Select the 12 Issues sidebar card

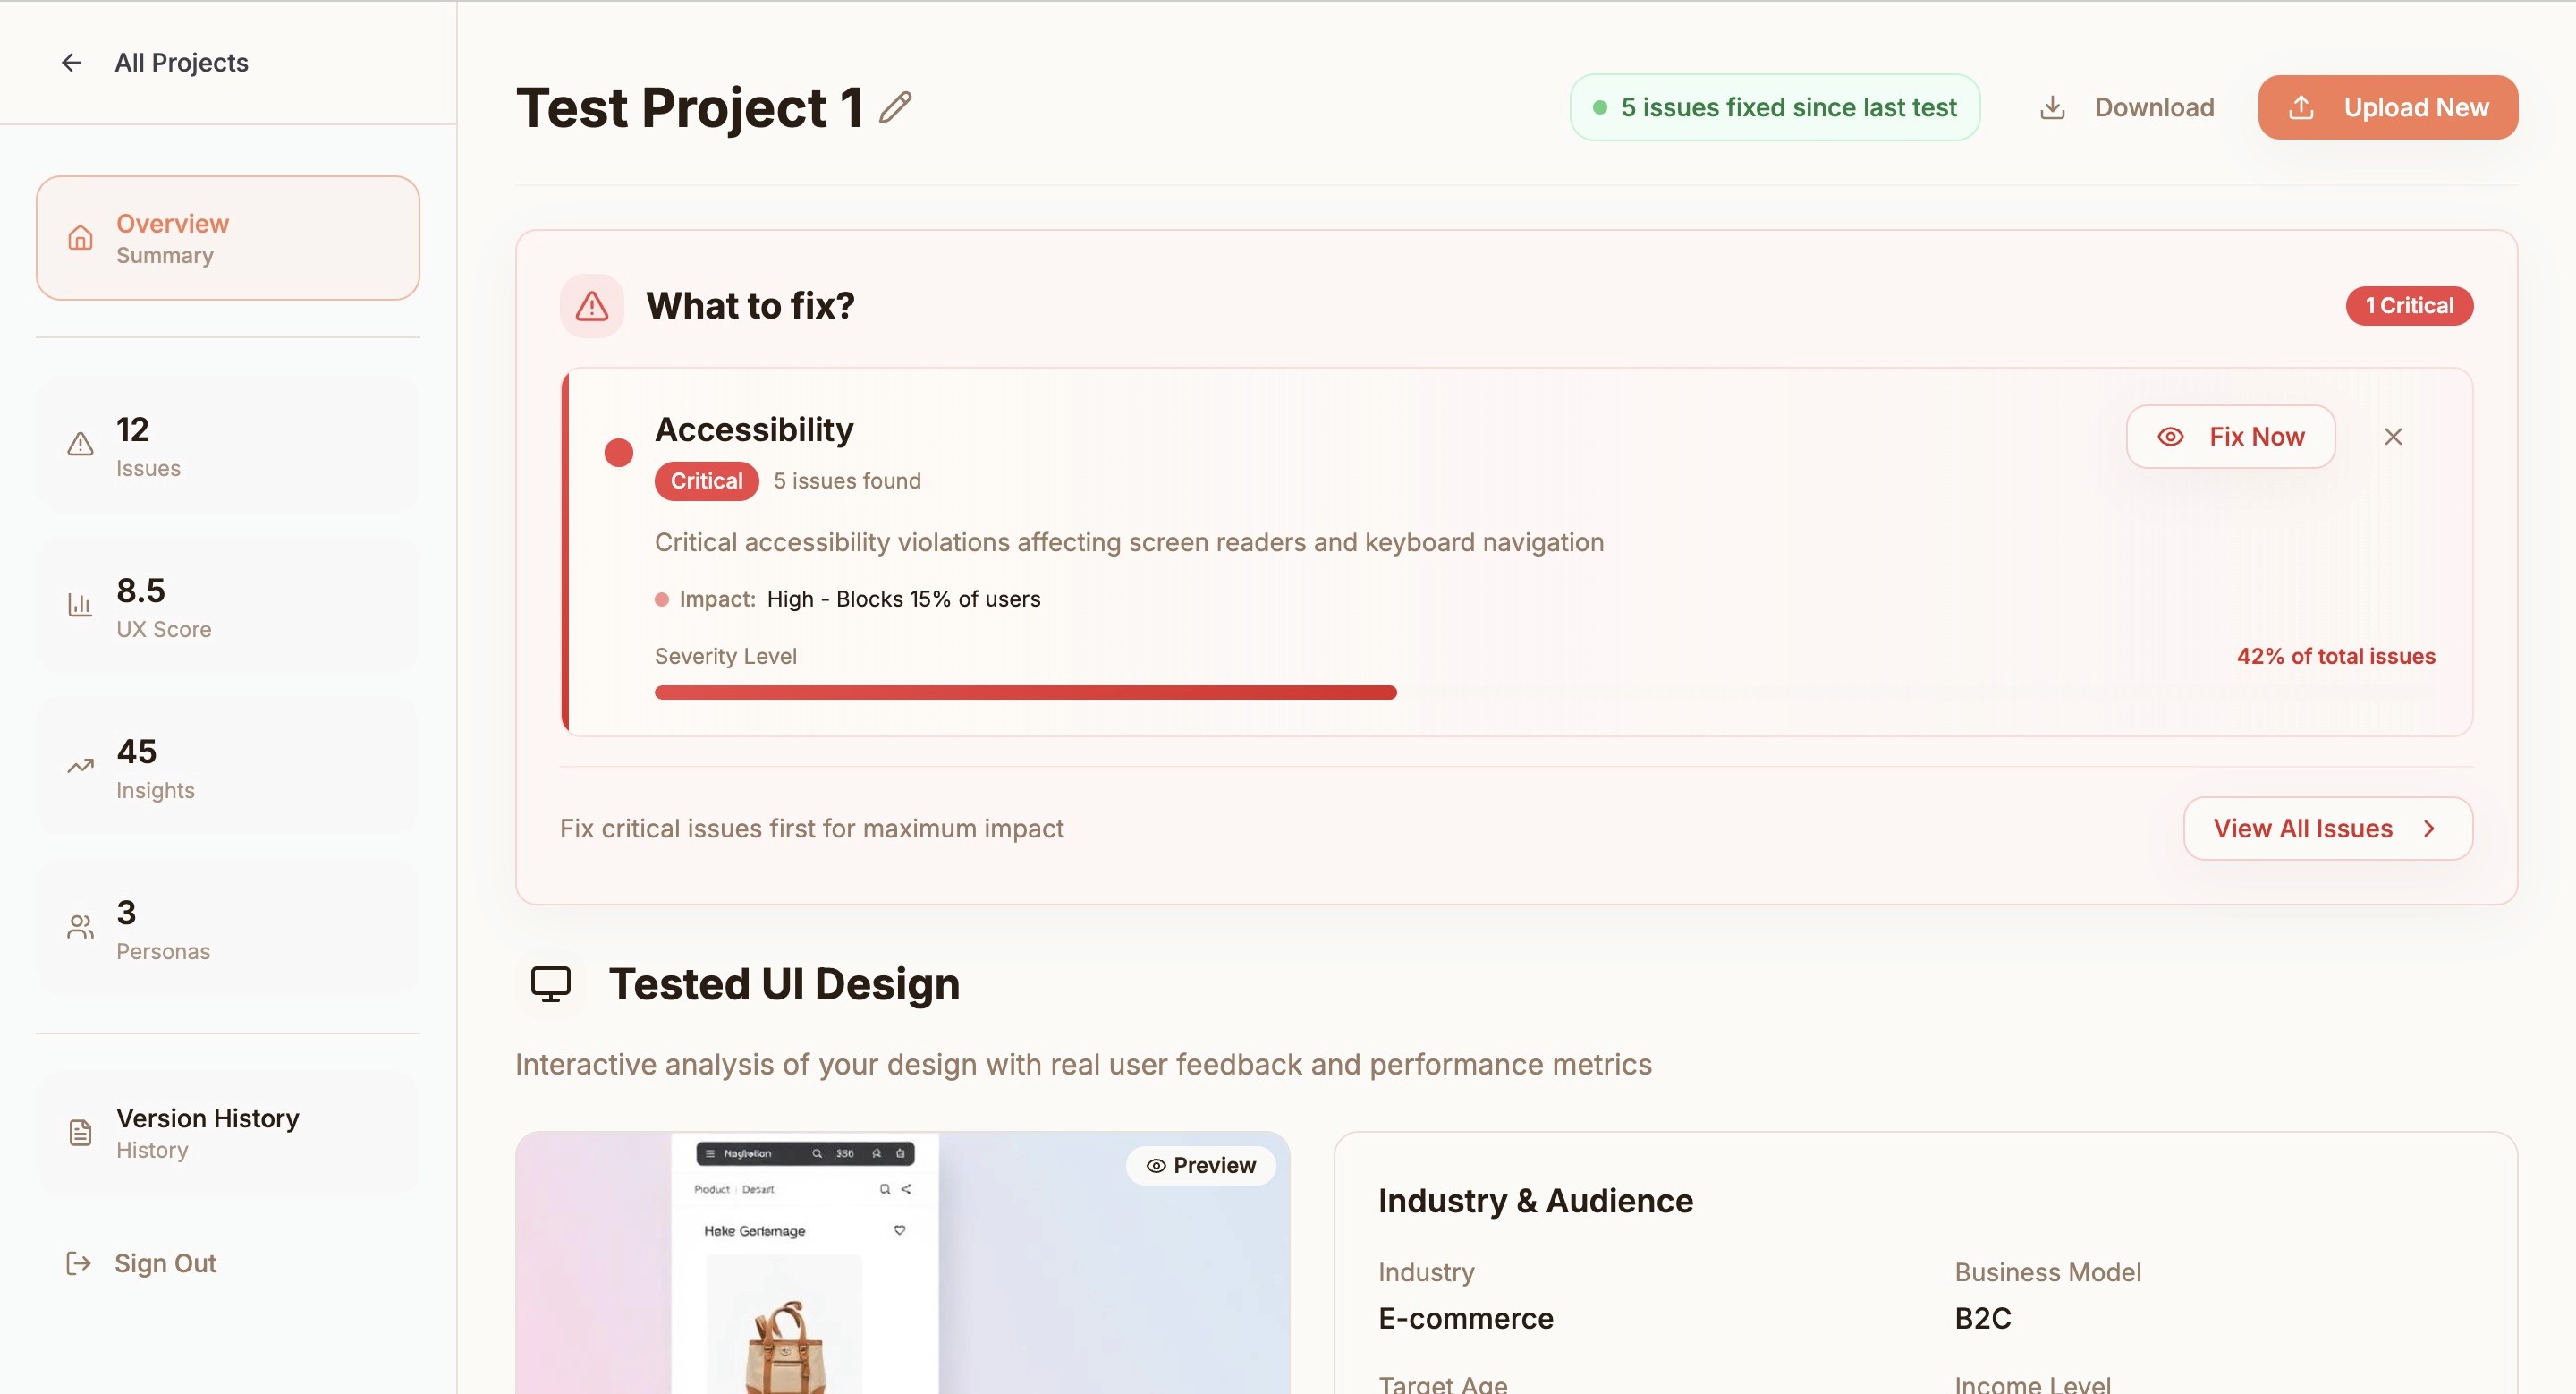(228, 446)
